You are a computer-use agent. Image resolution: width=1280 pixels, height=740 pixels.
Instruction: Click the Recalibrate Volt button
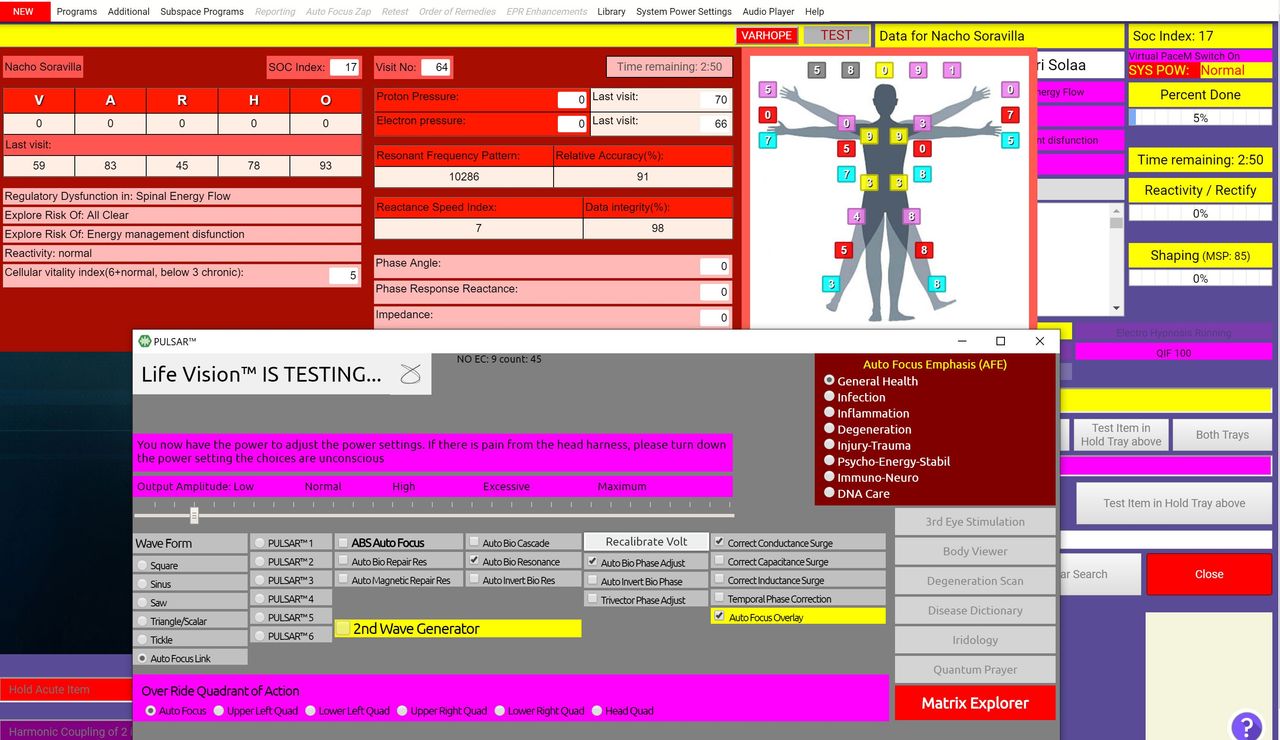[646, 541]
